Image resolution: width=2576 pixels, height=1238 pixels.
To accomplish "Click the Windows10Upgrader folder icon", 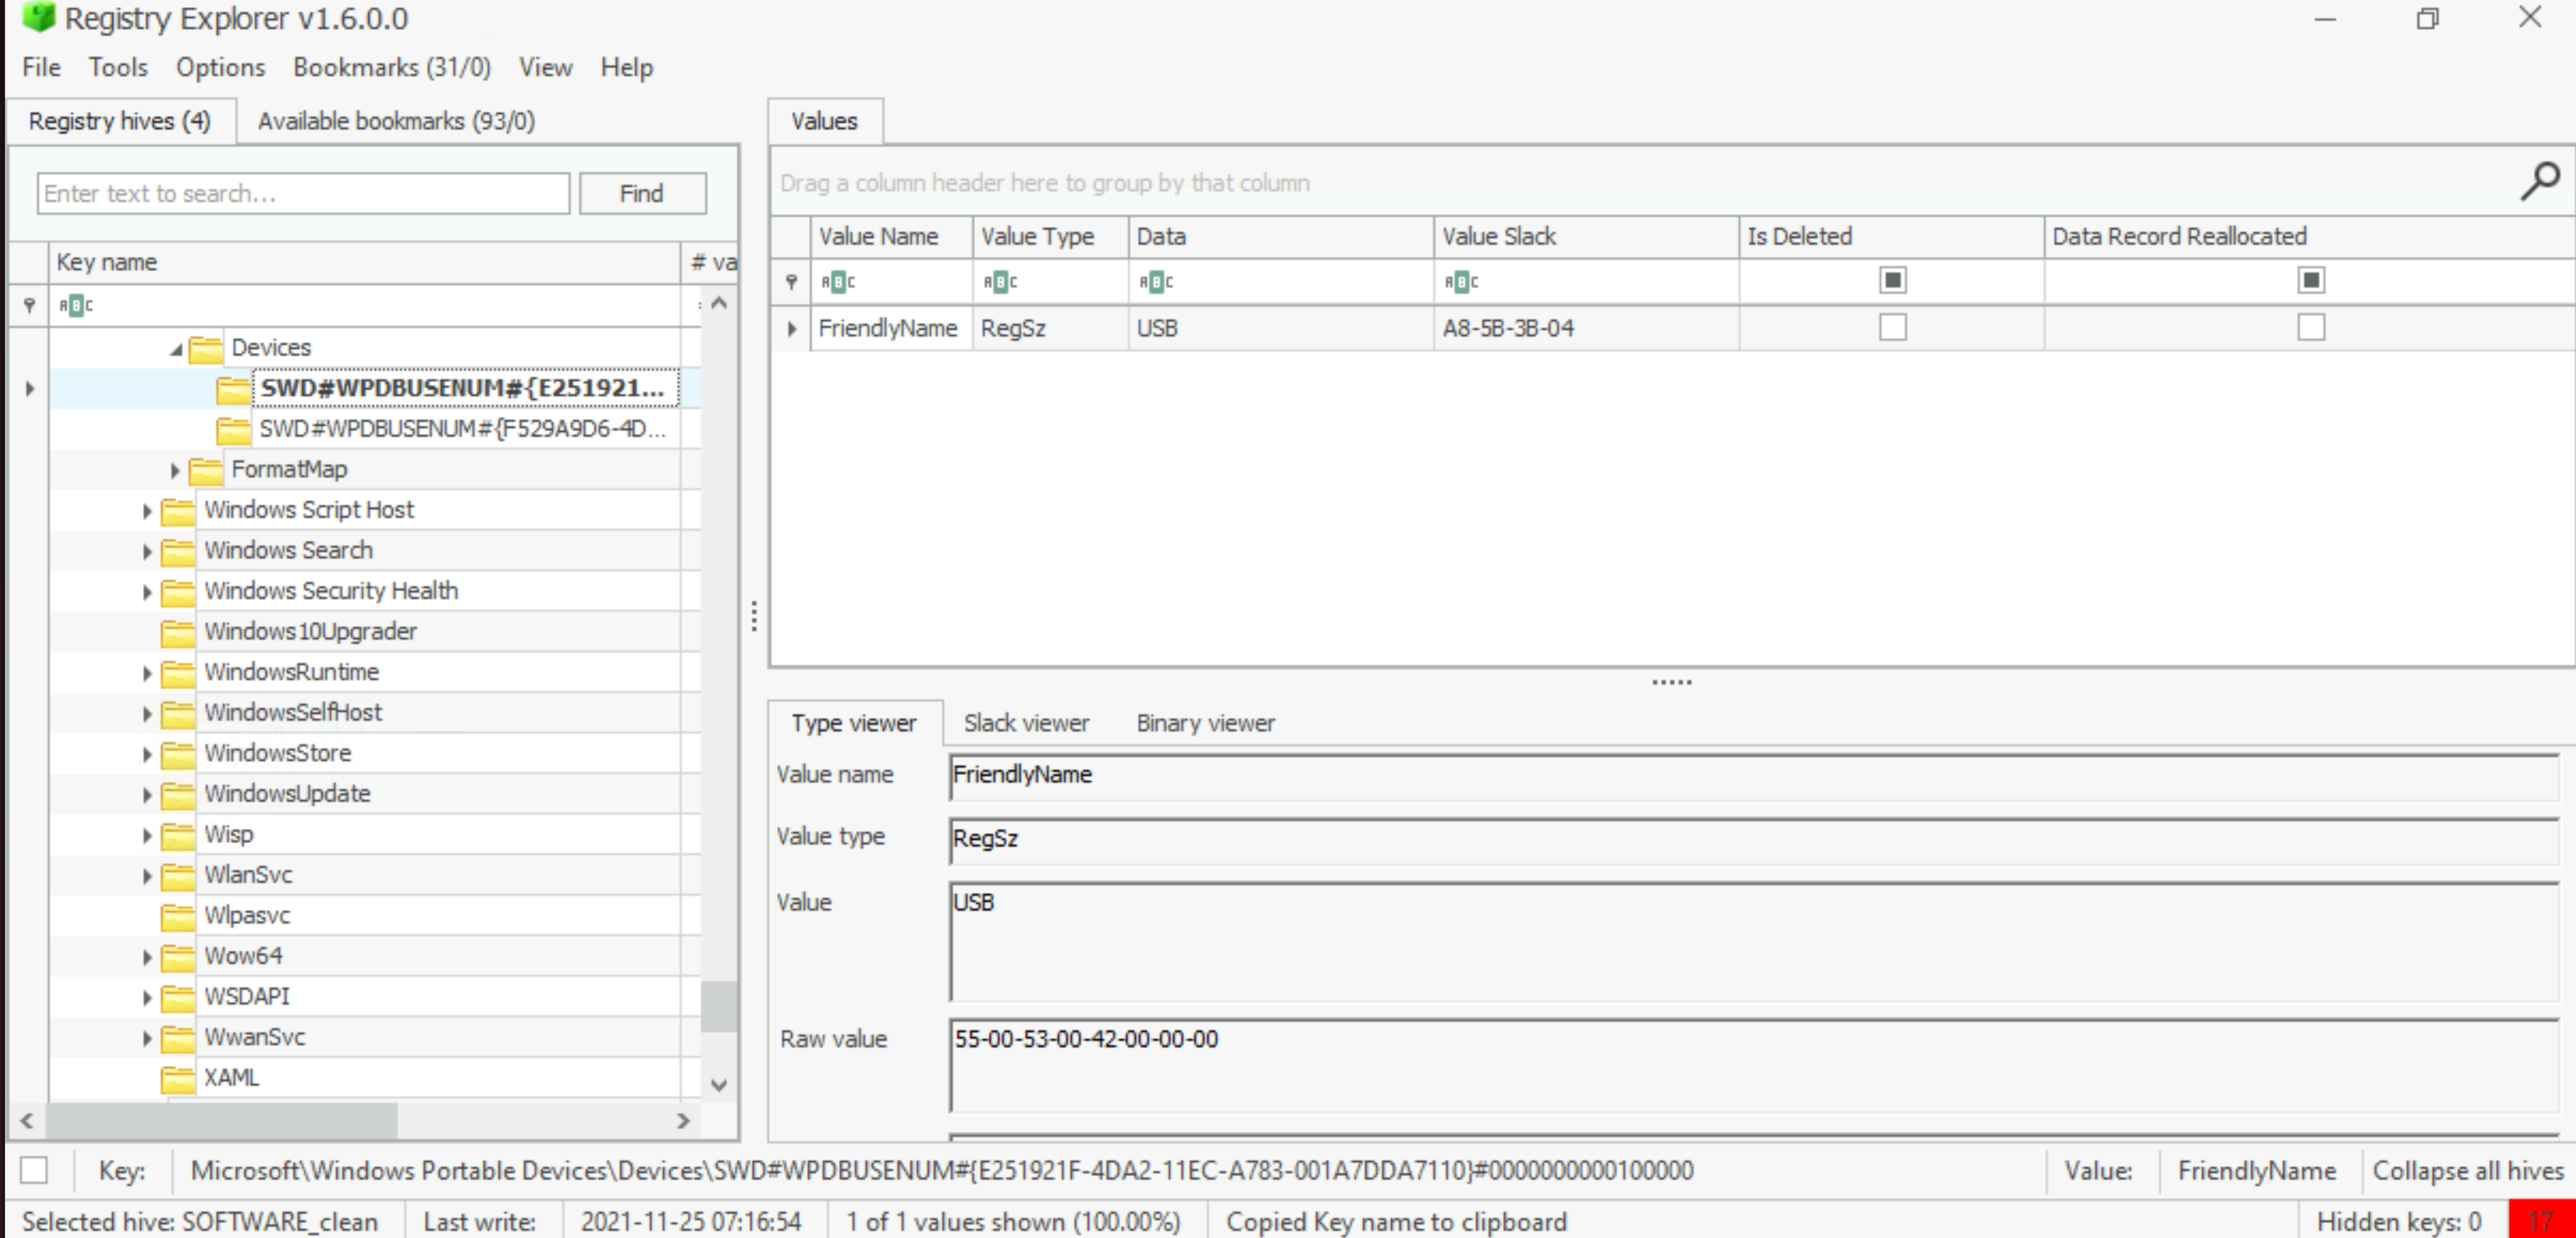I will (179, 633).
